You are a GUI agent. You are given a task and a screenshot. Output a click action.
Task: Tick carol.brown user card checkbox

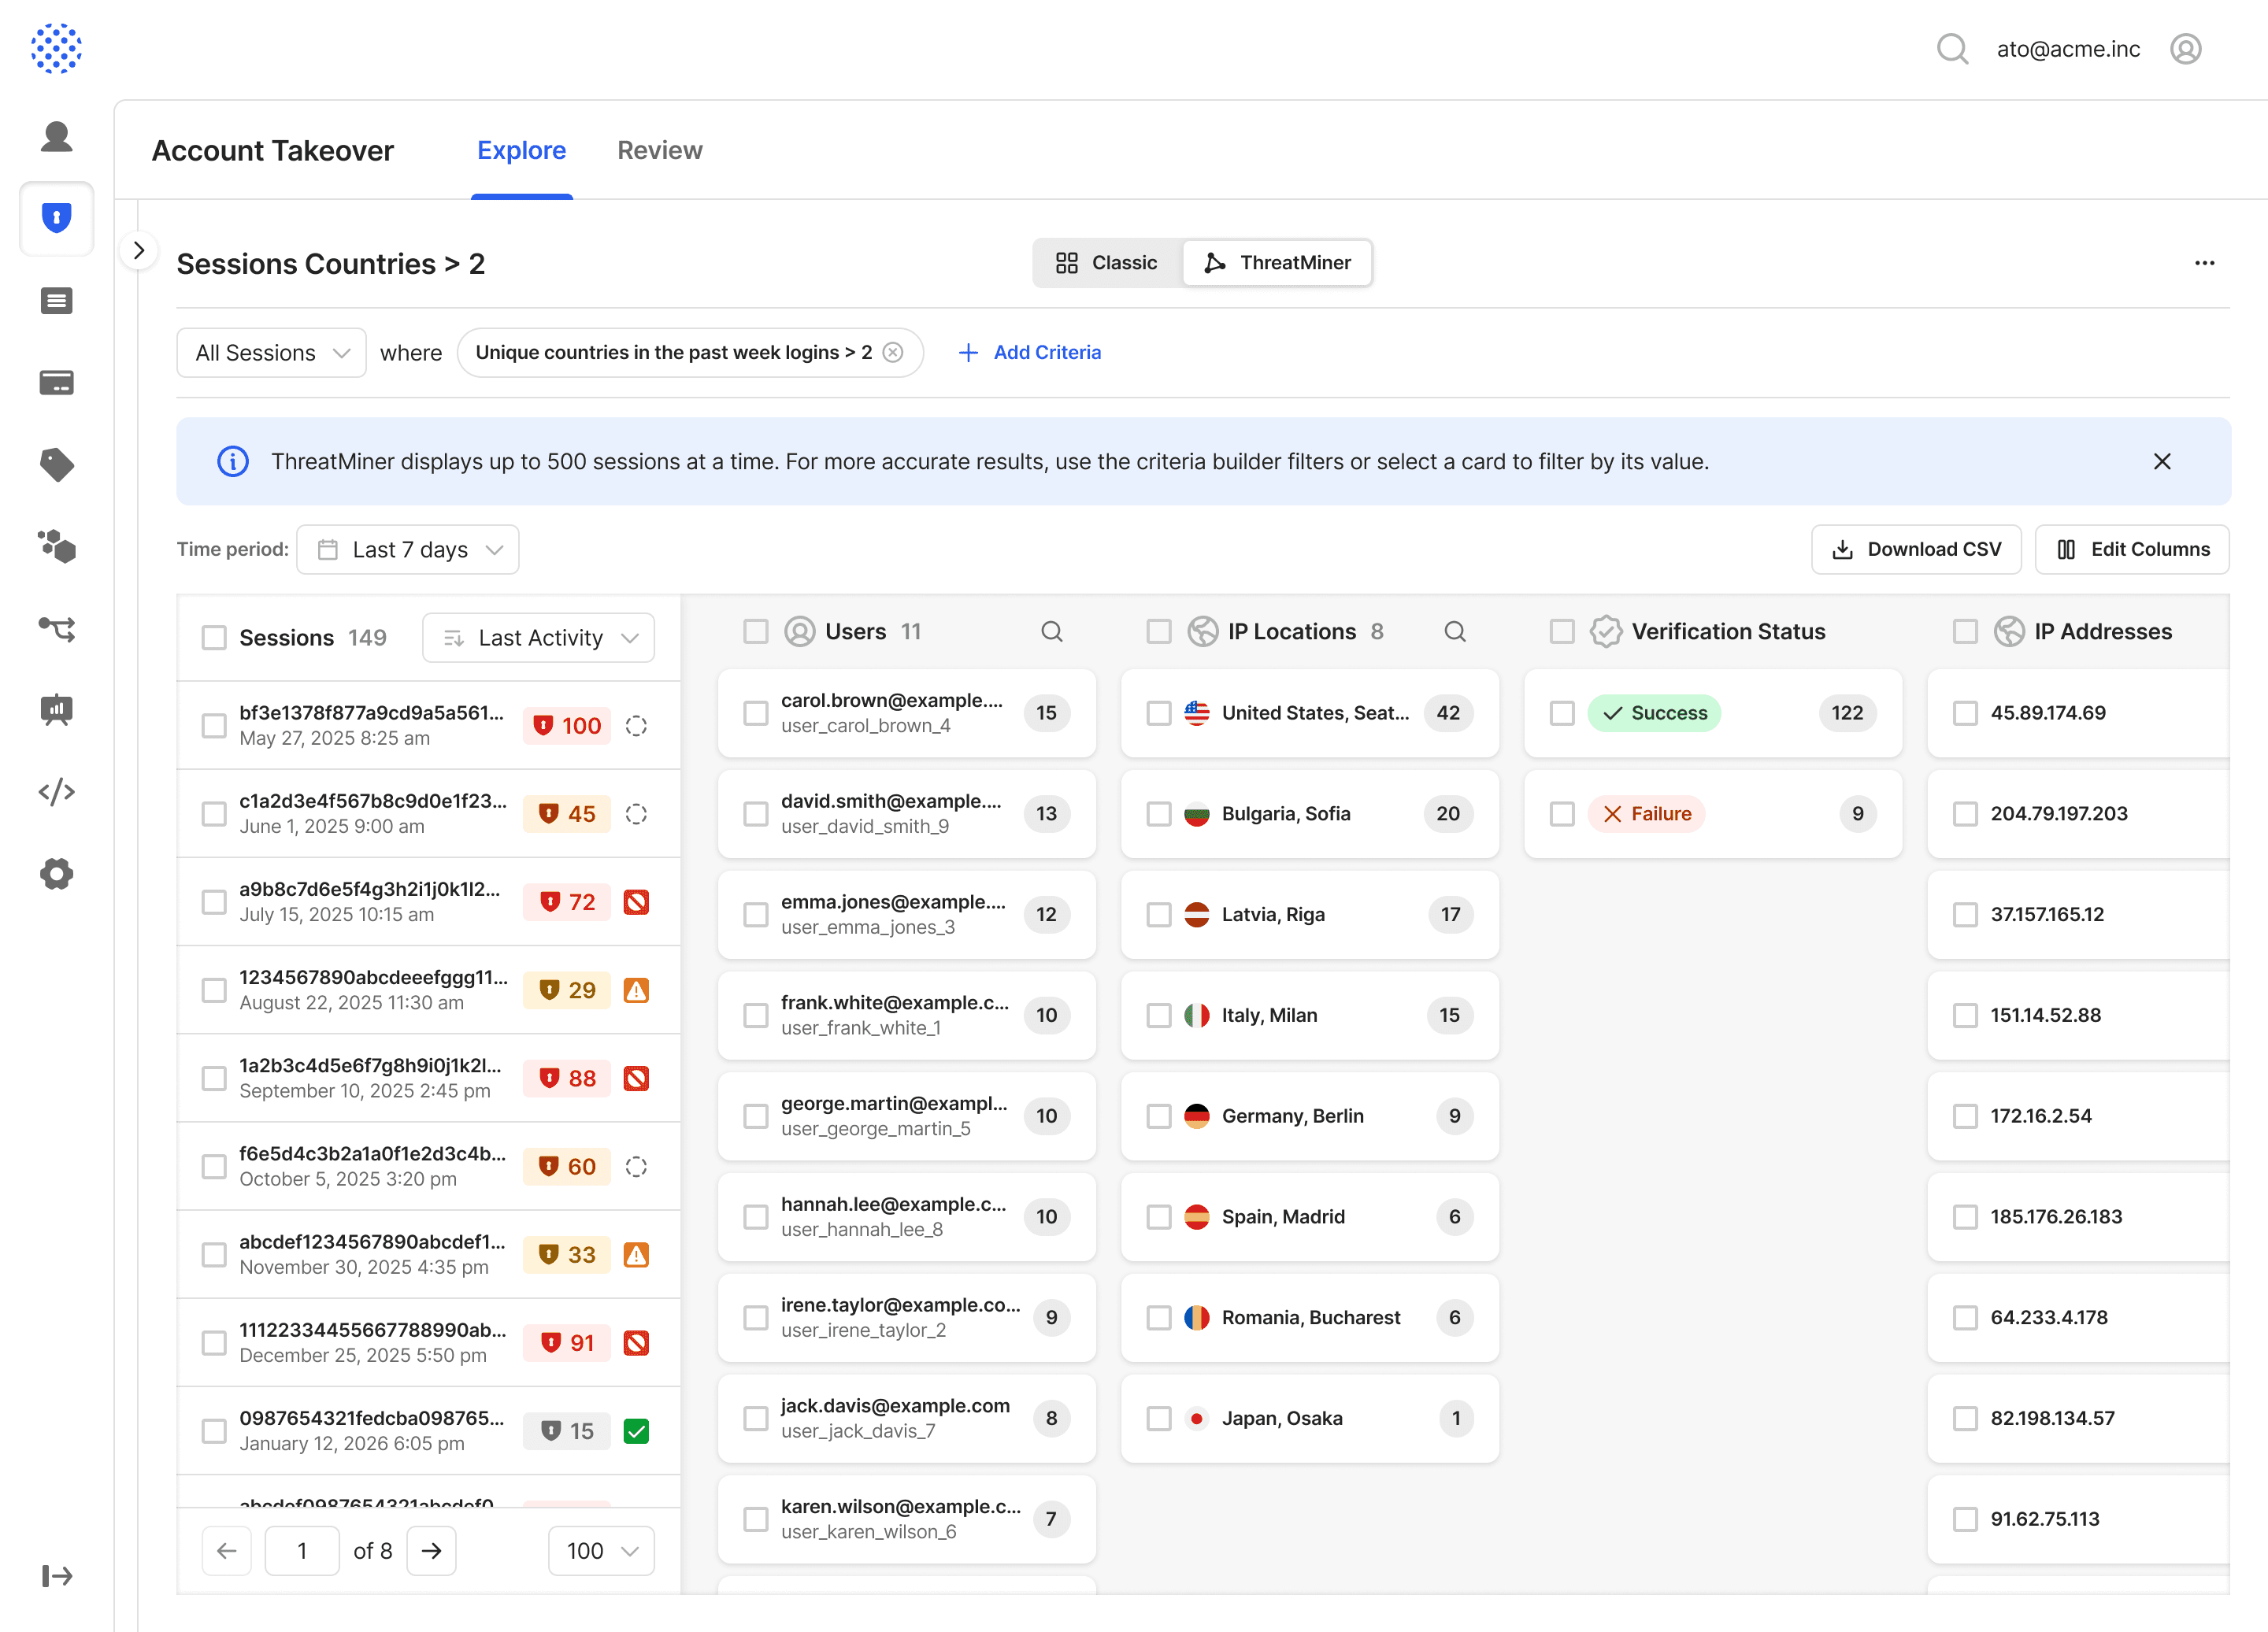point(756,713)
